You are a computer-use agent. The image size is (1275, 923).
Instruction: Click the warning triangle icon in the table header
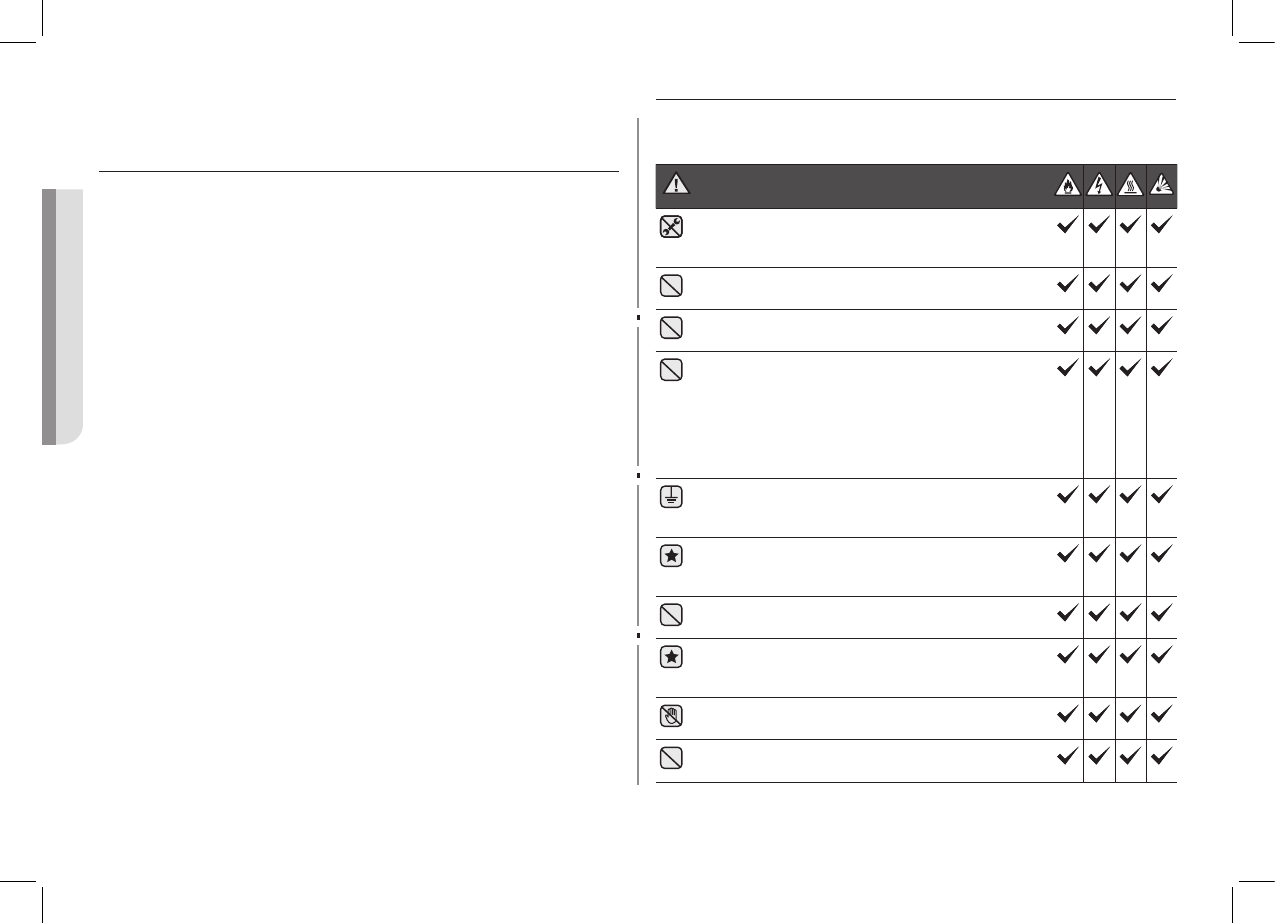pos(678,184)
